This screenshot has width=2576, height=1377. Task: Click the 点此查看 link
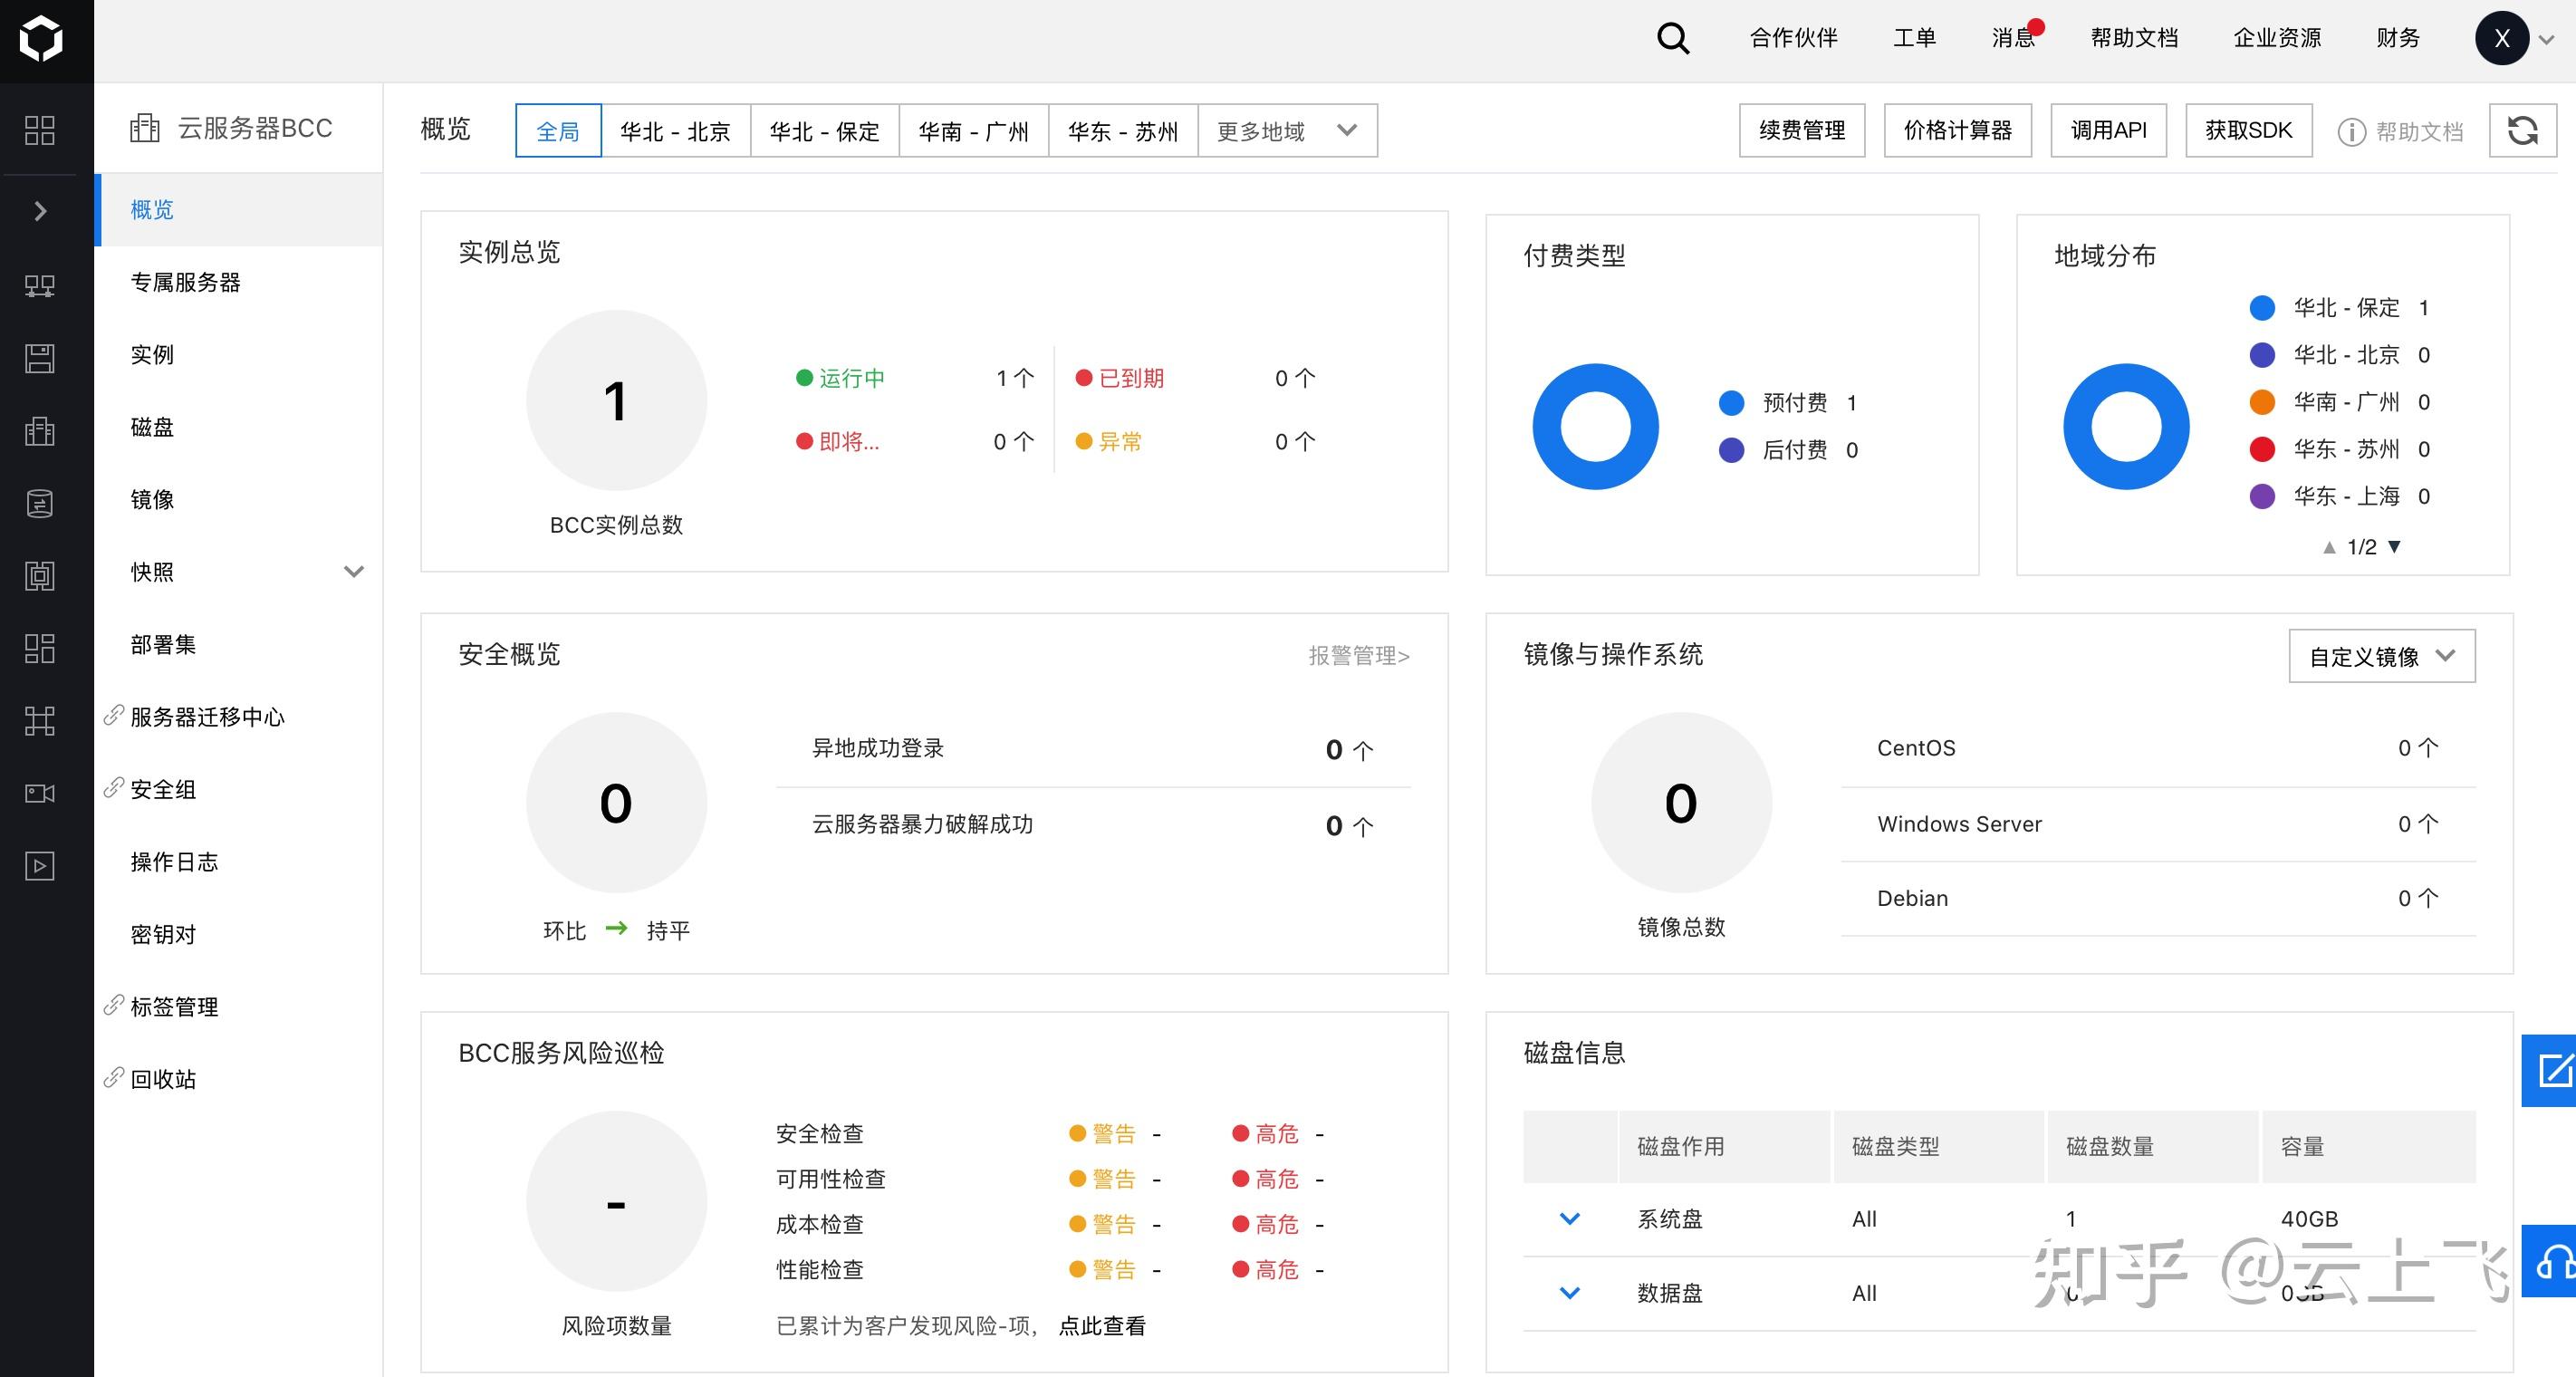(x=1102, y=1326)
